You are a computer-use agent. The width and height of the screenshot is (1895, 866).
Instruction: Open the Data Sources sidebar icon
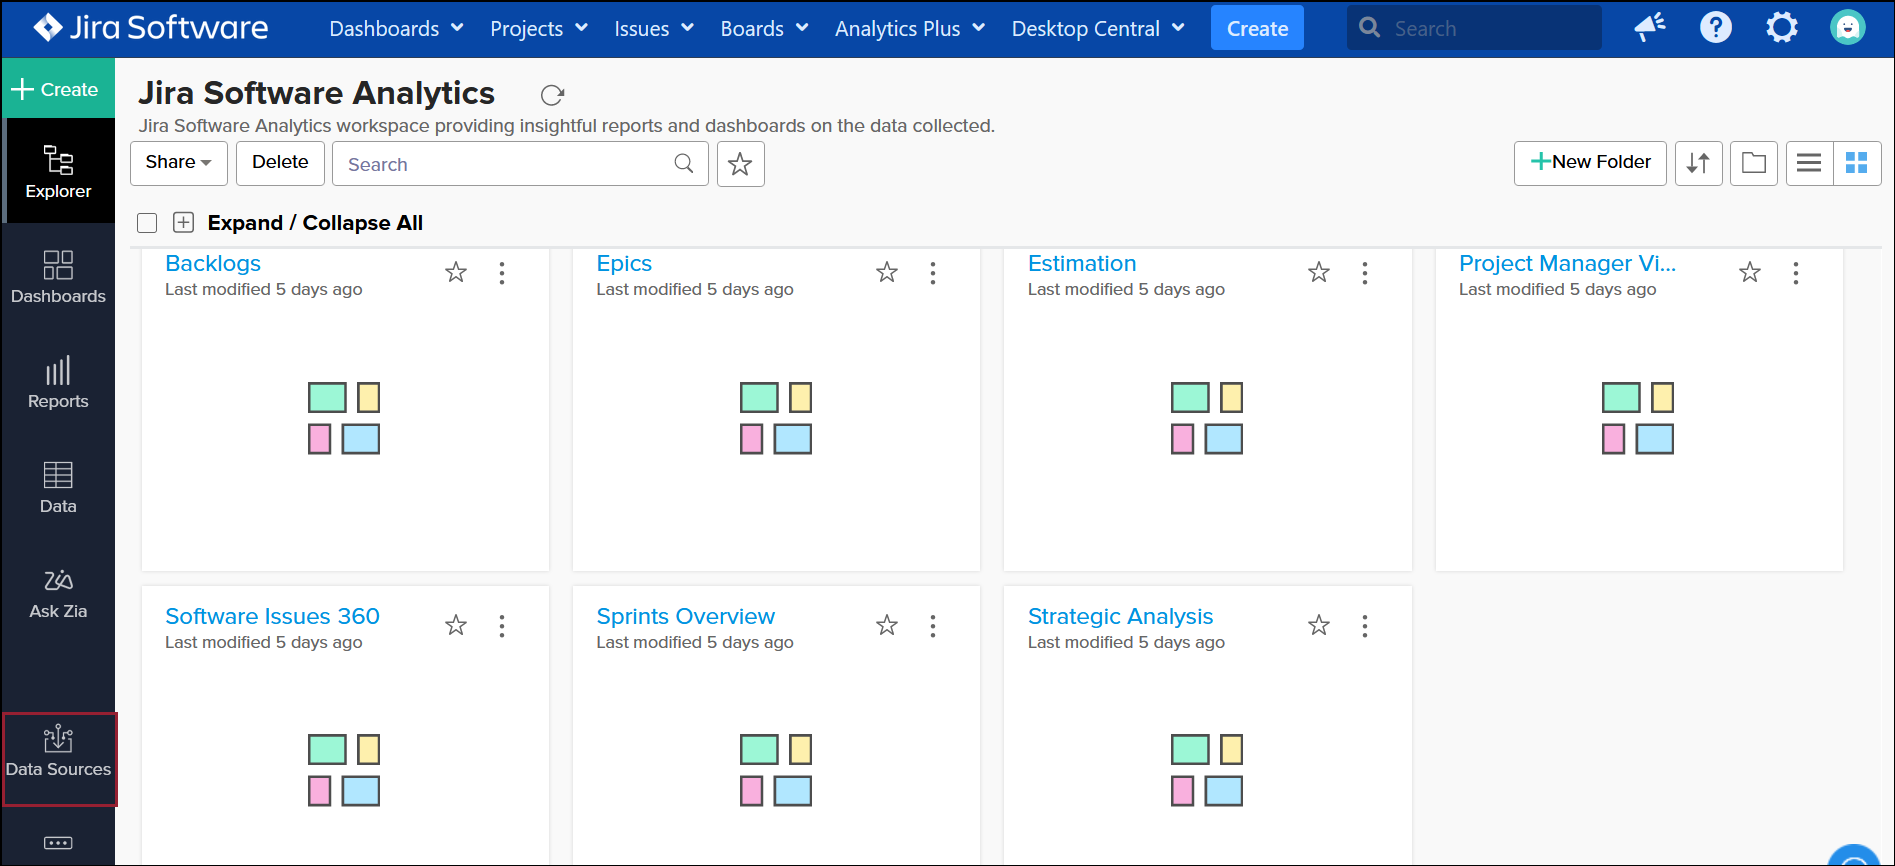(59, 754)
